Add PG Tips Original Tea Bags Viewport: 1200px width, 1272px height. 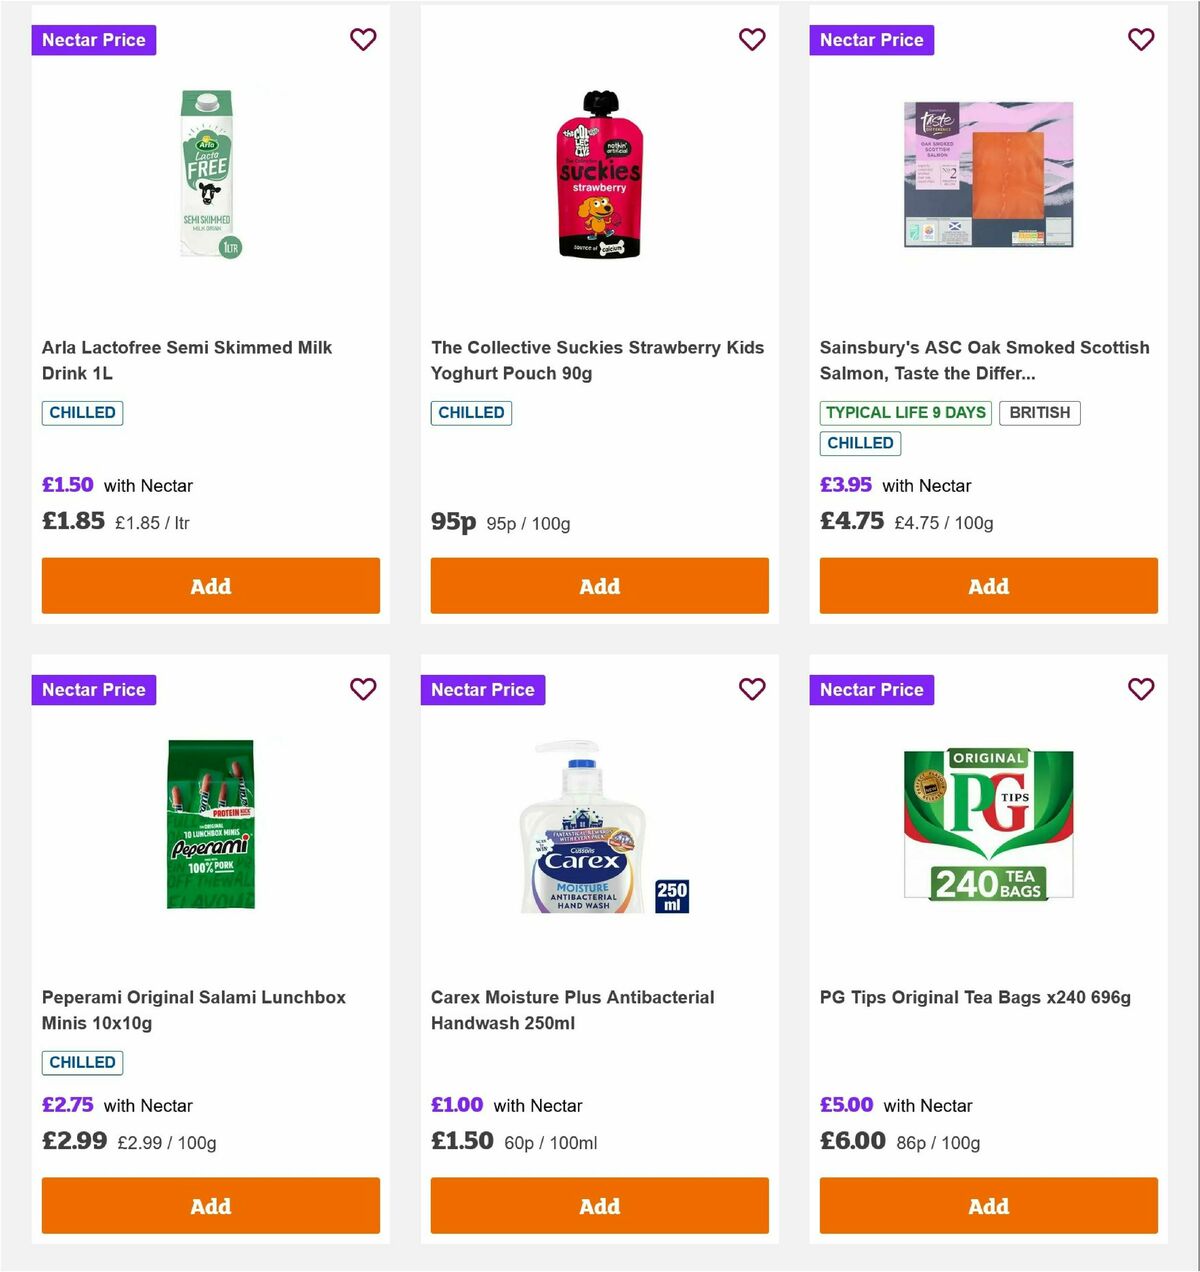tap(988, 1206)
